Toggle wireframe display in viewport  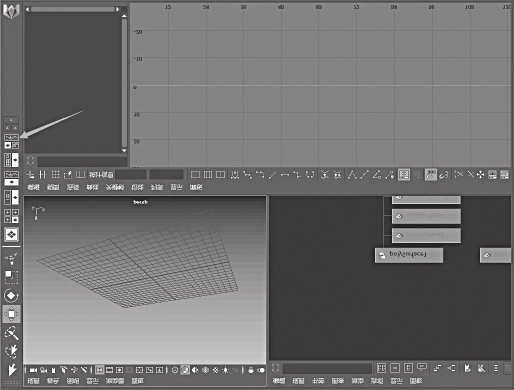tap(175, 370)
